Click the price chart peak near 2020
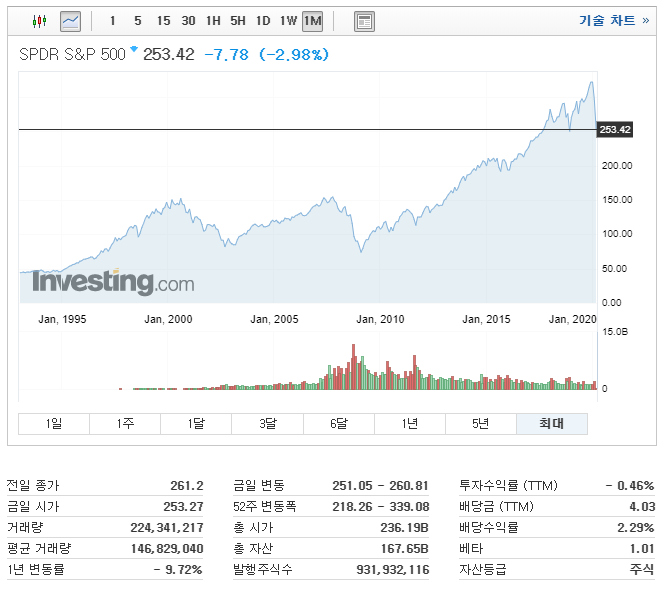Image resolution: width=668 pixels, height=594 pixels. click(591, 82)
